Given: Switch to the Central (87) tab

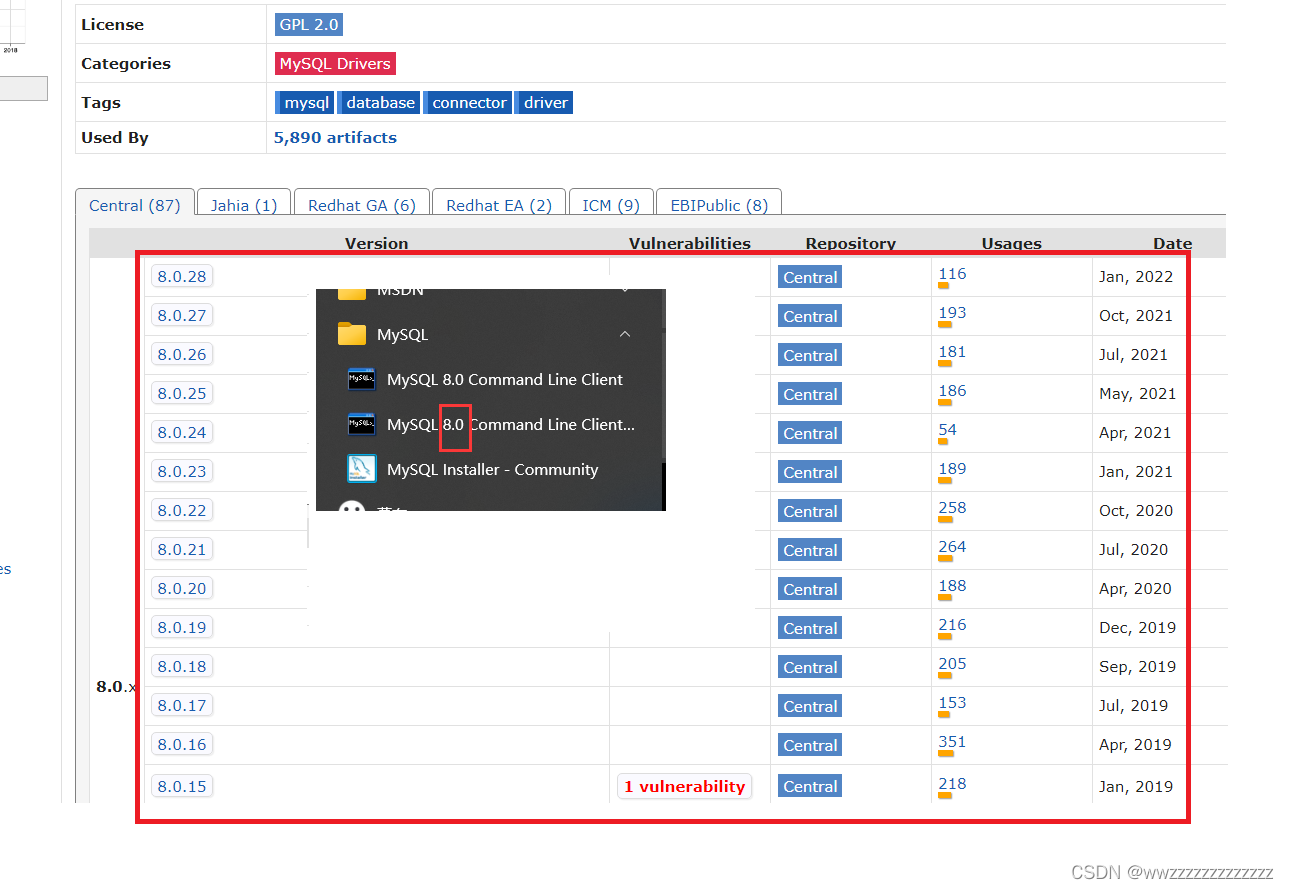Looking at the screenshot, I should pos(135,205).
